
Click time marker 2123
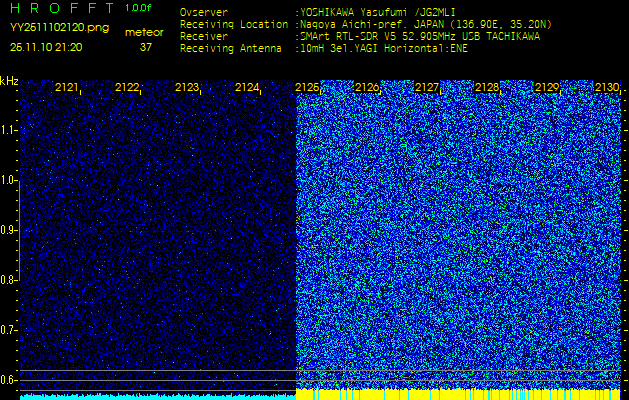tap(187, 87)
